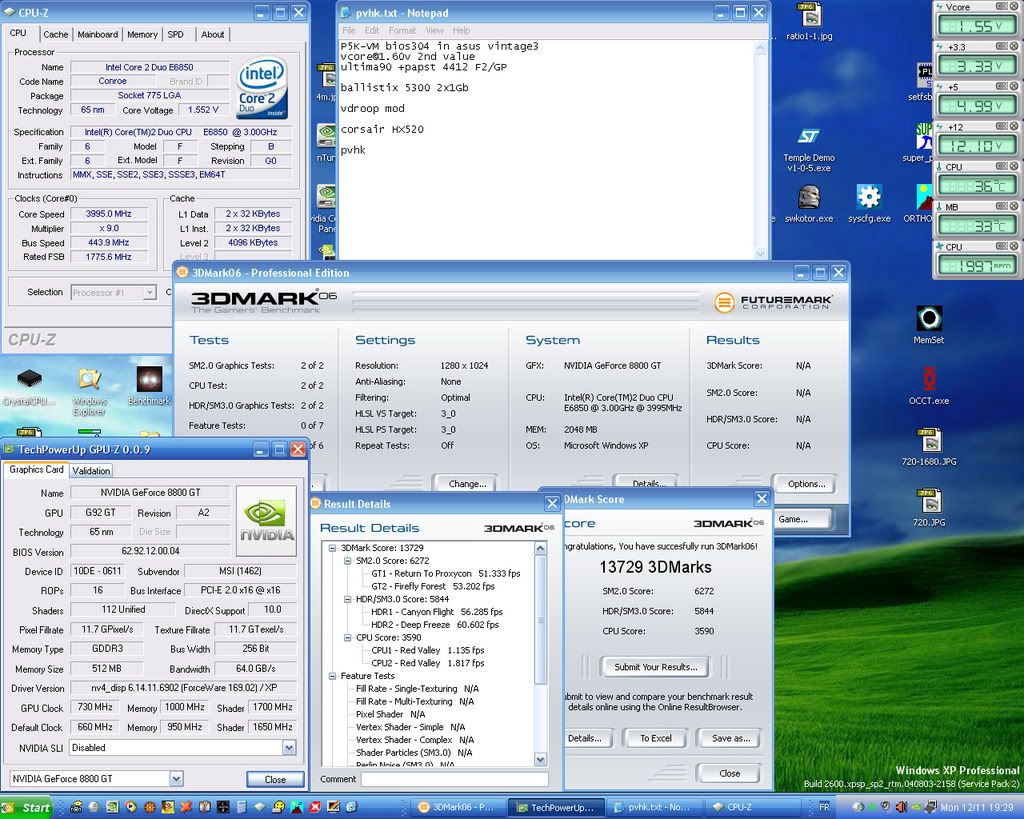Open swkotor.exe desktop shortcut

tap(808, 197)
